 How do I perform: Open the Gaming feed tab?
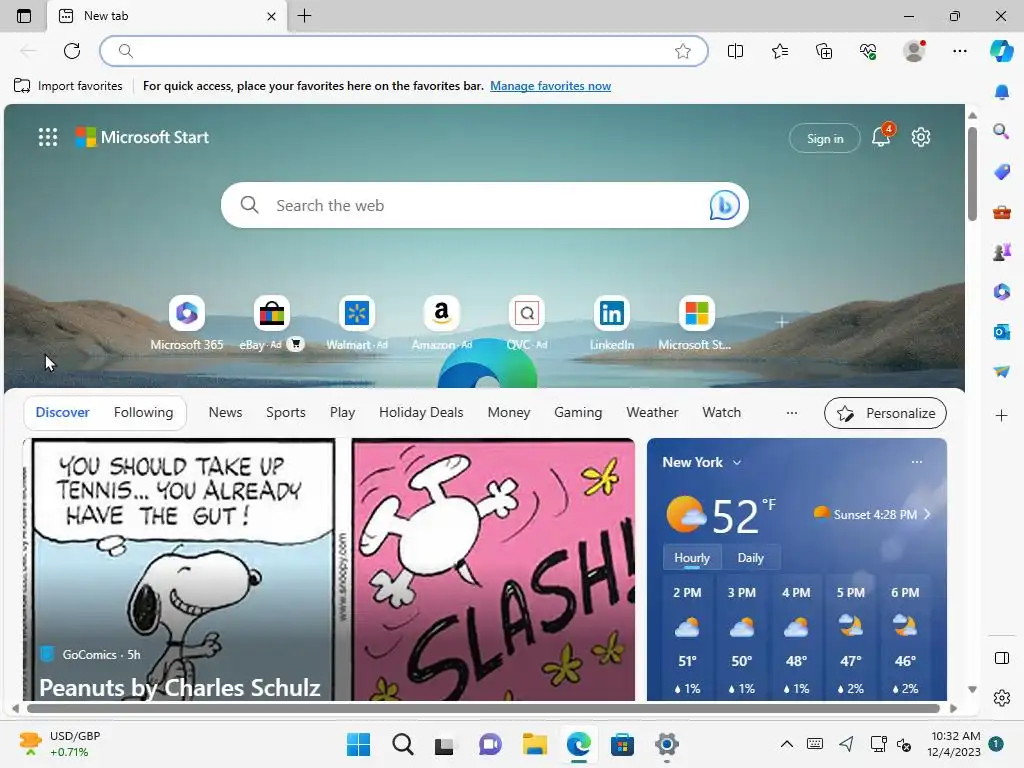click(578, 412)
